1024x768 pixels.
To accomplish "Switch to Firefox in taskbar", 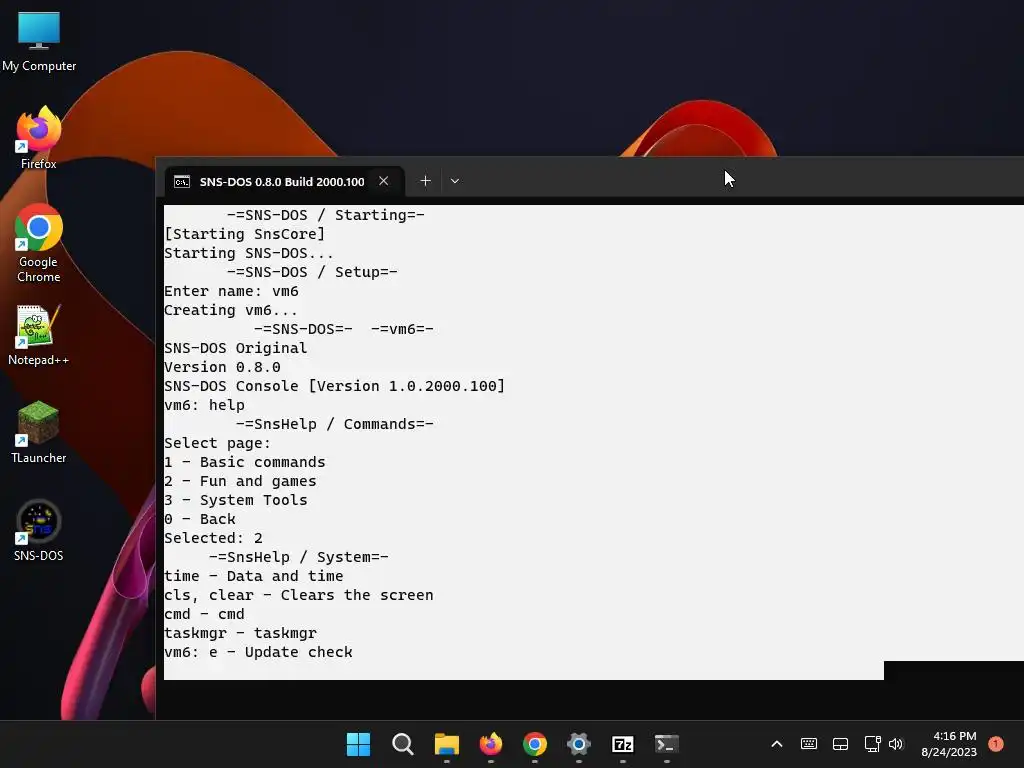I will click(x=490, y=744).
